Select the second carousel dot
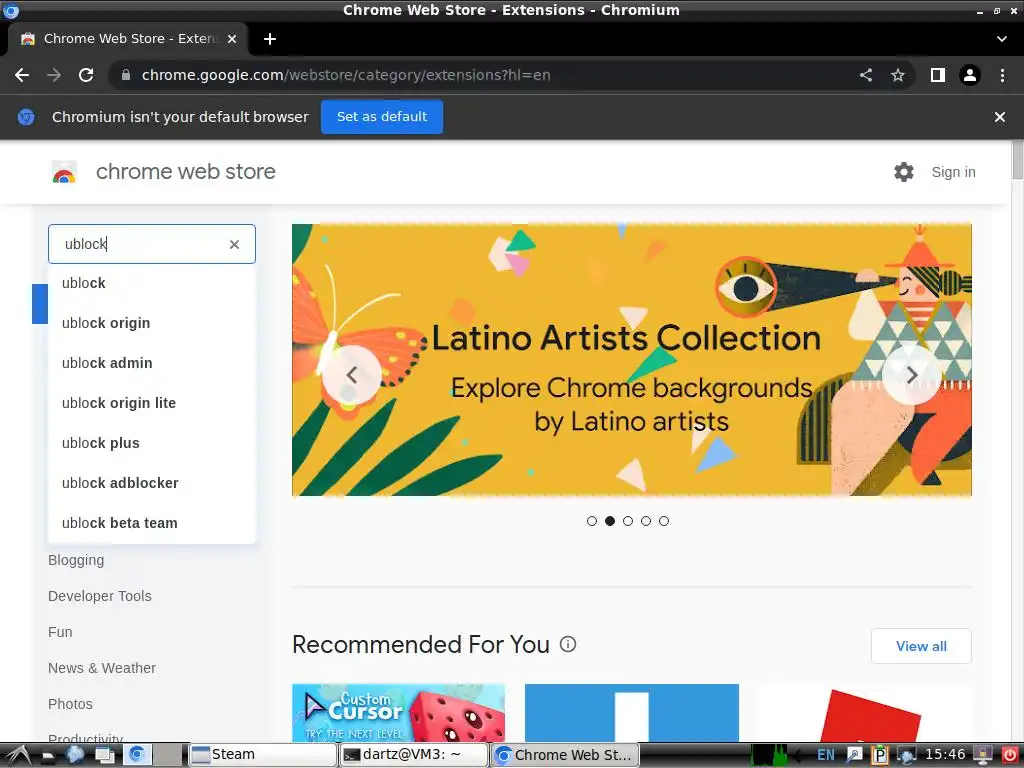The height and width of the screenshot is (768, 1024). 610,521
